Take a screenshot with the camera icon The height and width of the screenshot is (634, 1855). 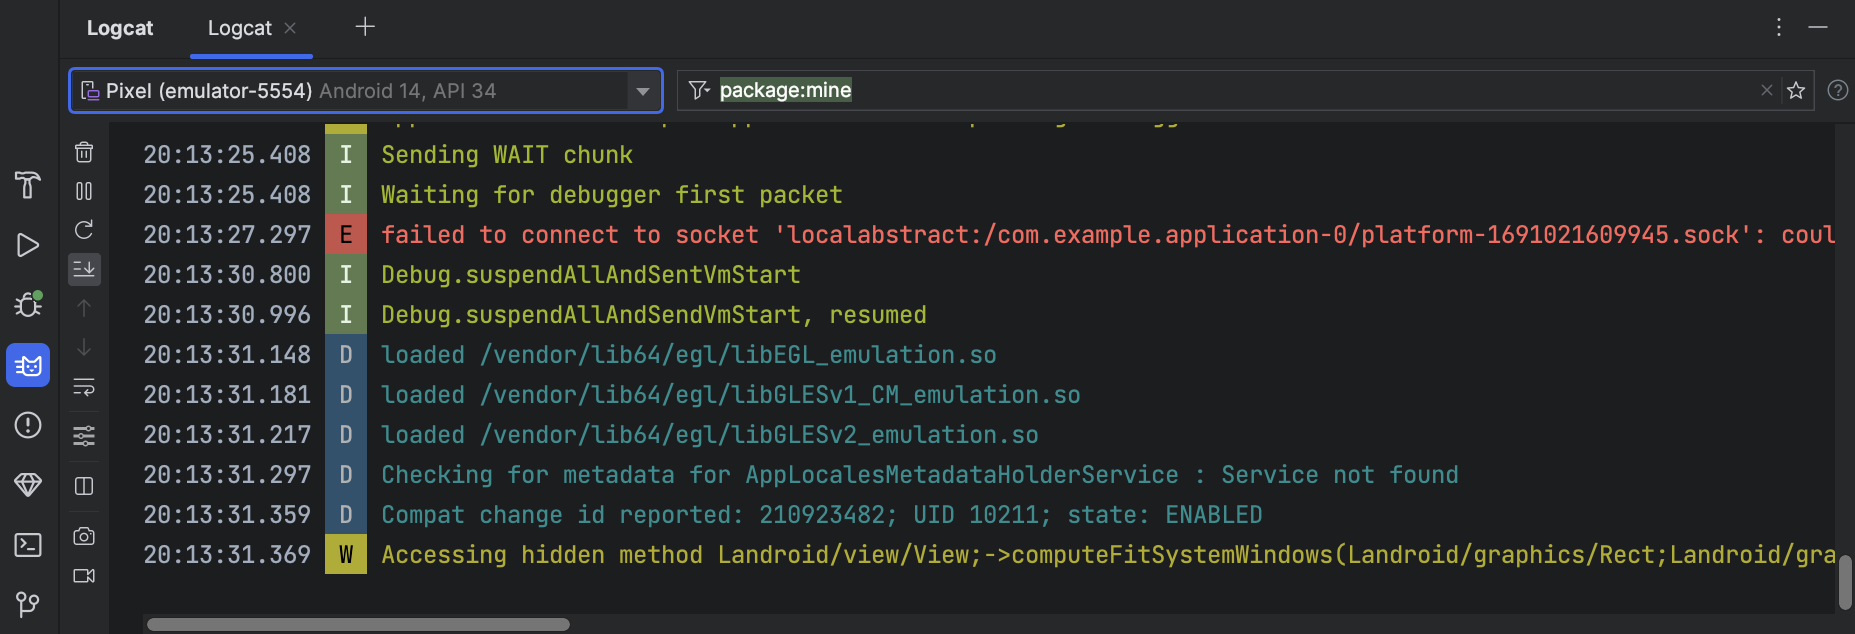[84, 536]
